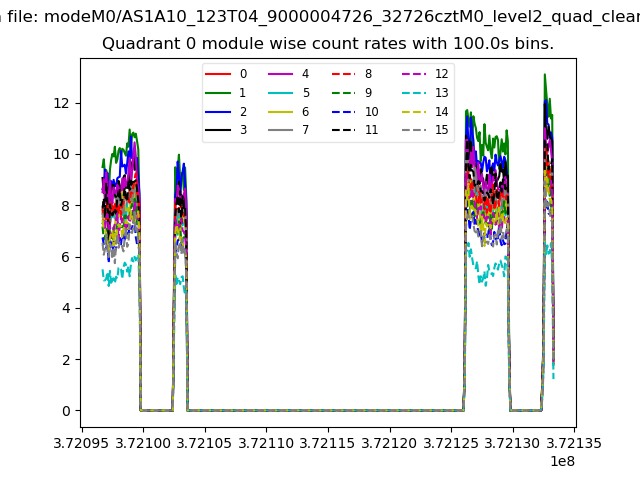This screenshot has width=640, height=480.
Task: Click the 1e8 axis offset text
Action: coord(562,461)
